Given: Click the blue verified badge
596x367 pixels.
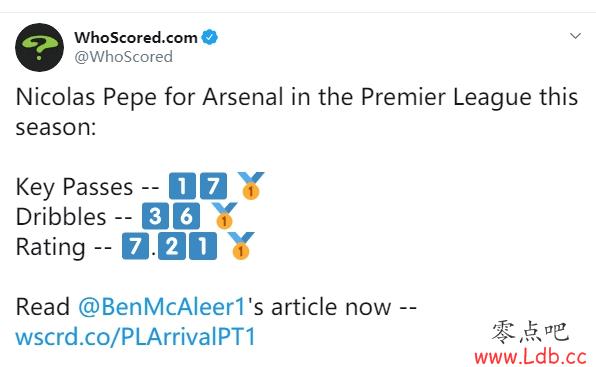Looking at the screenshot, I should [209, 37].
